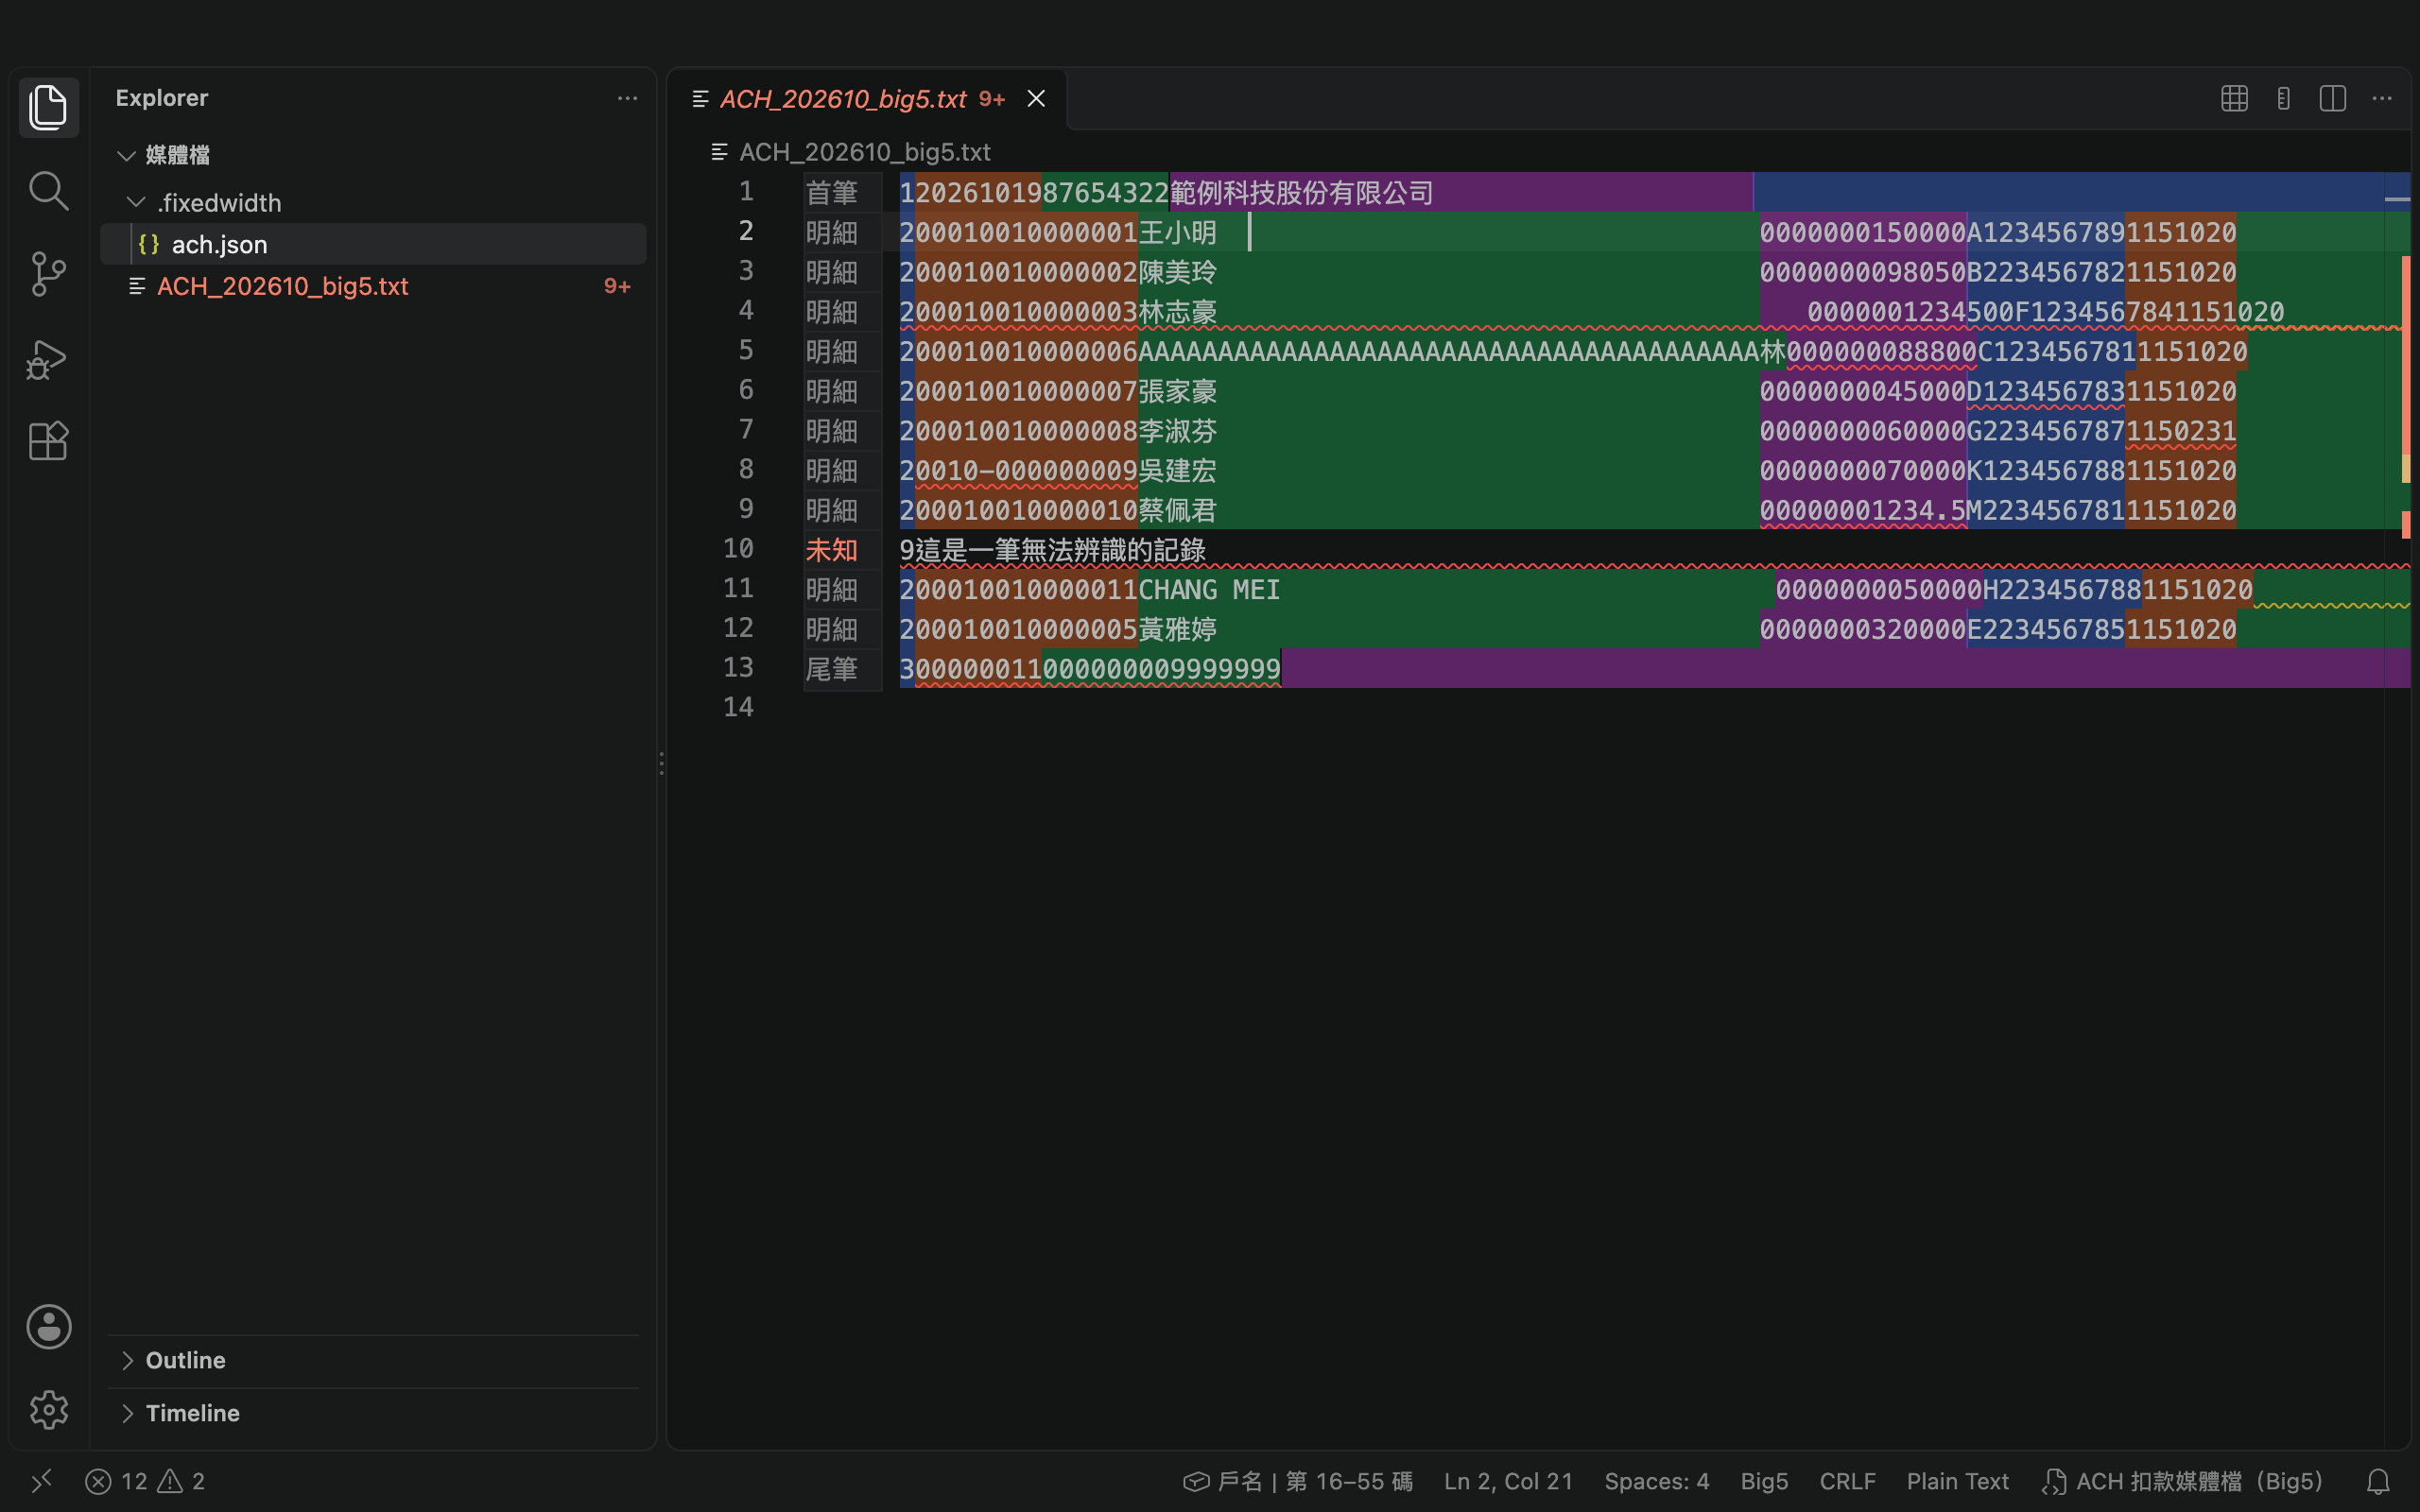Click the ruler icon in editor toolbar
This screenshot has height=1512, width=2420.
tap(2283, 98)
